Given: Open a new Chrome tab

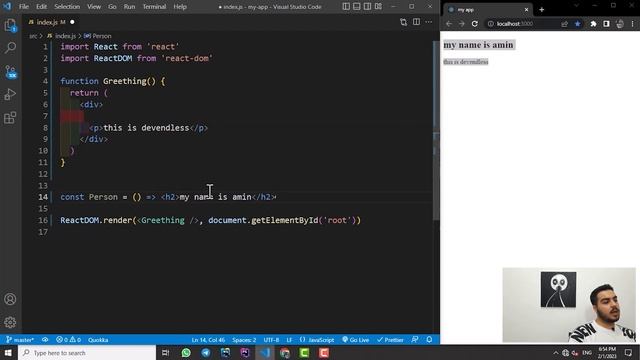Looking at the screenshot, I should tap(542, 9).
